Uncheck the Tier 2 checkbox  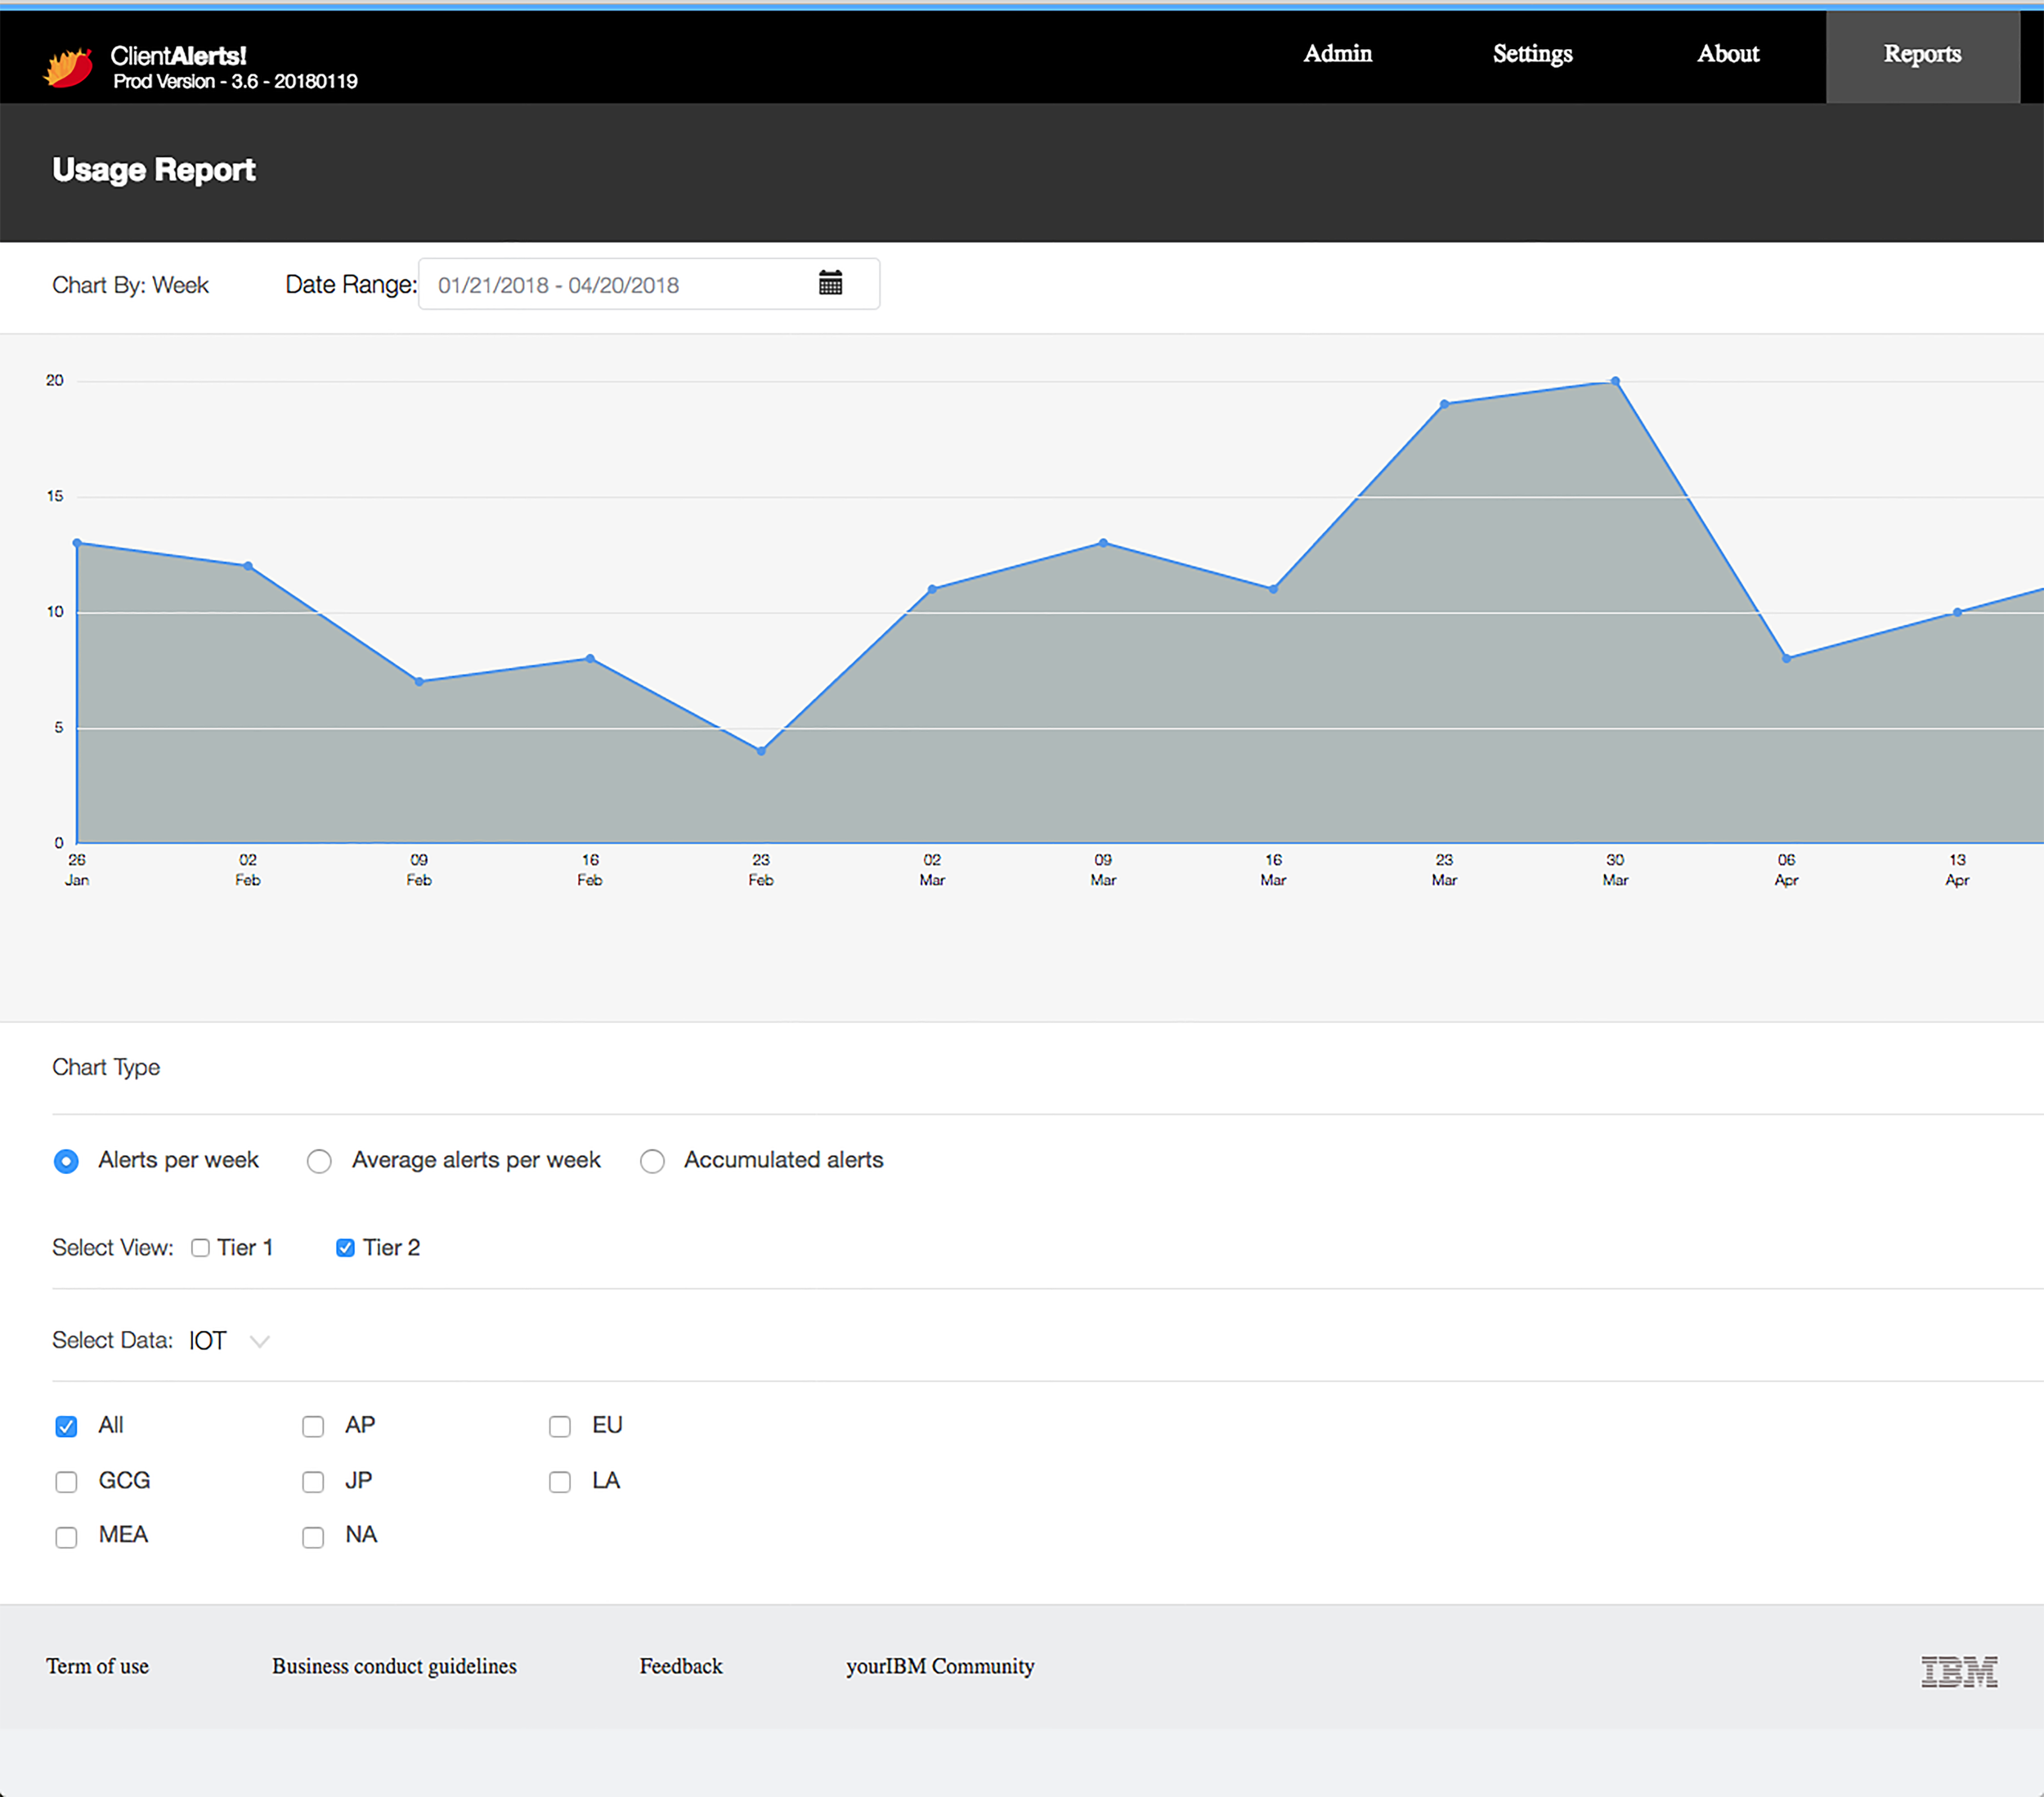pos(345,1248)
